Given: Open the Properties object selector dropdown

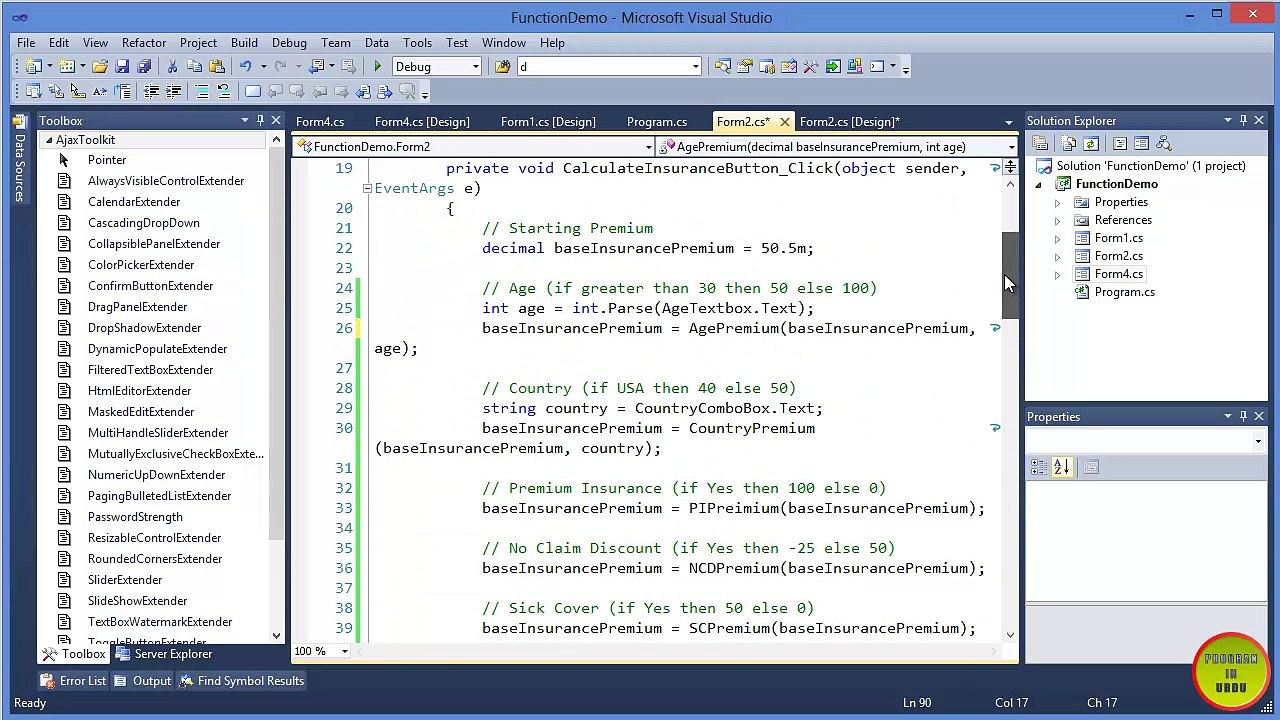Looking at the screenshot, I should 1258,441.
